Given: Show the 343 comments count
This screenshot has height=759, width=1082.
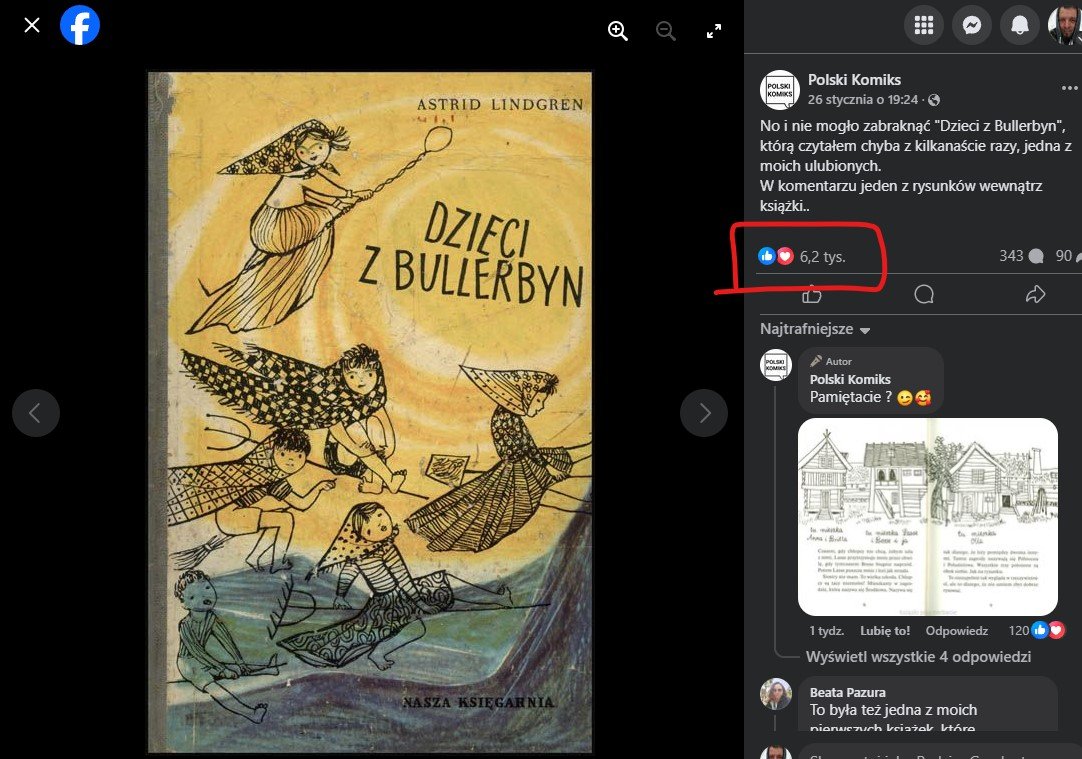Looking at the screenshot, I should [x=1021, y=256].
